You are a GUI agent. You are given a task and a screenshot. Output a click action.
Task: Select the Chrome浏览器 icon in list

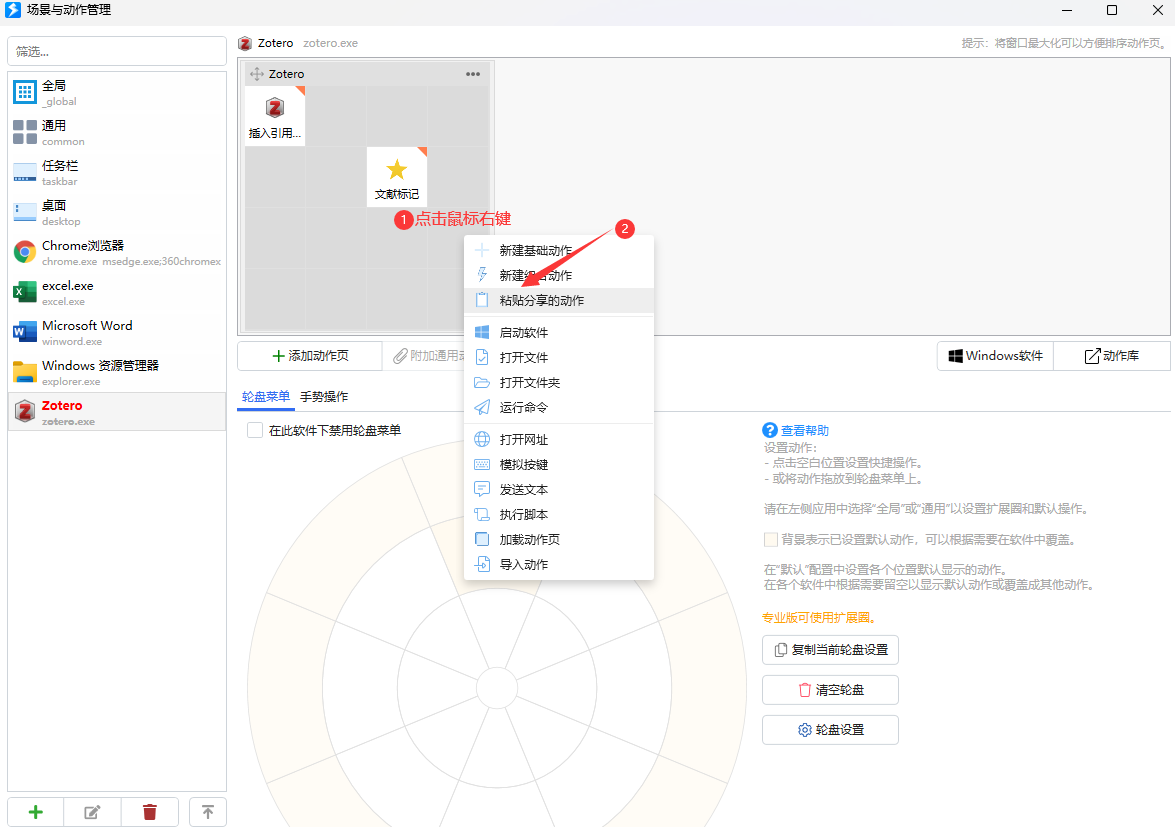[x=25, y=253]
